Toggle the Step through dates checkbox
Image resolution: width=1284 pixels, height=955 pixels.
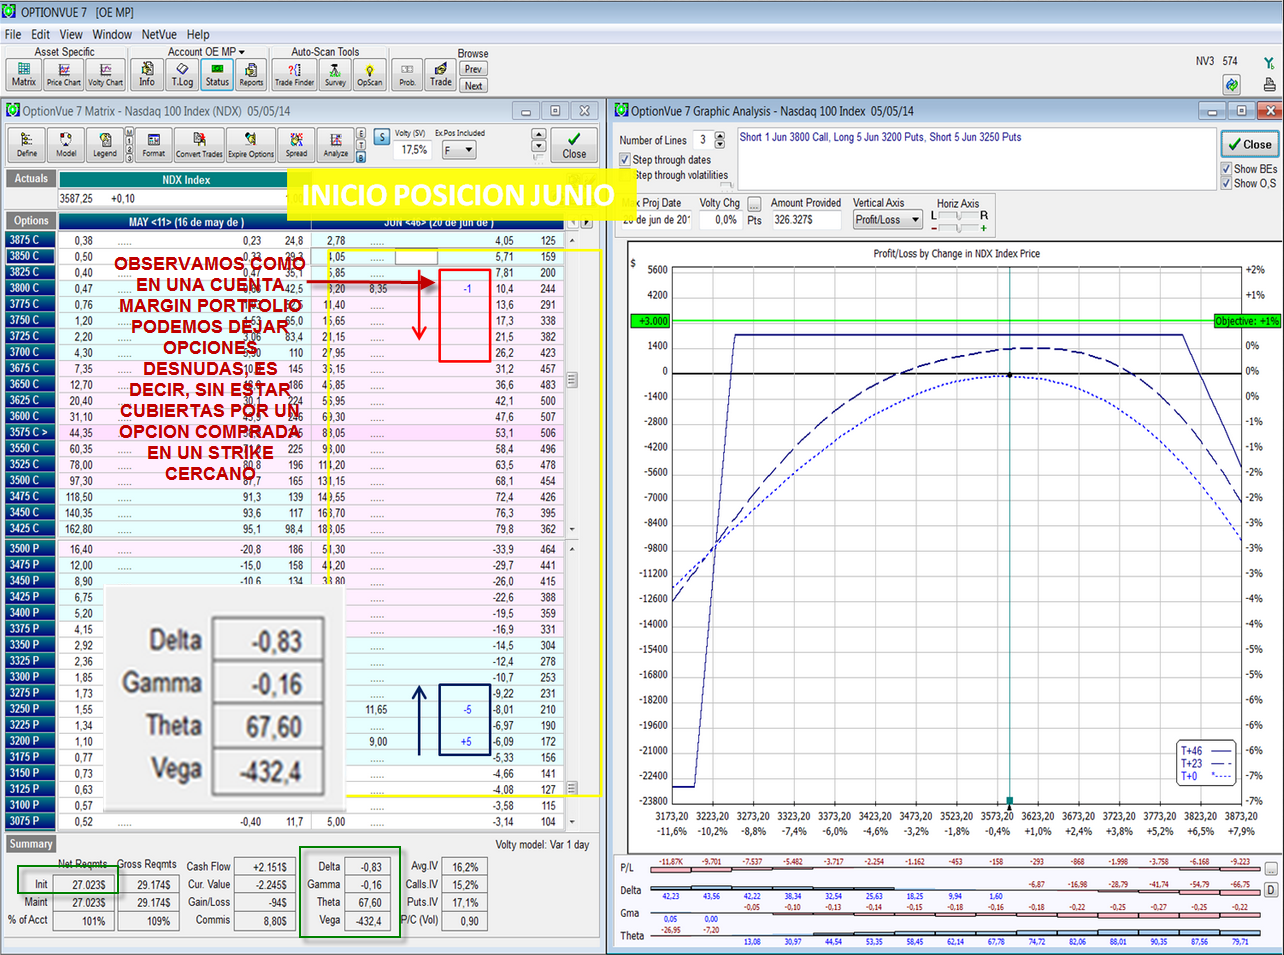625,160
